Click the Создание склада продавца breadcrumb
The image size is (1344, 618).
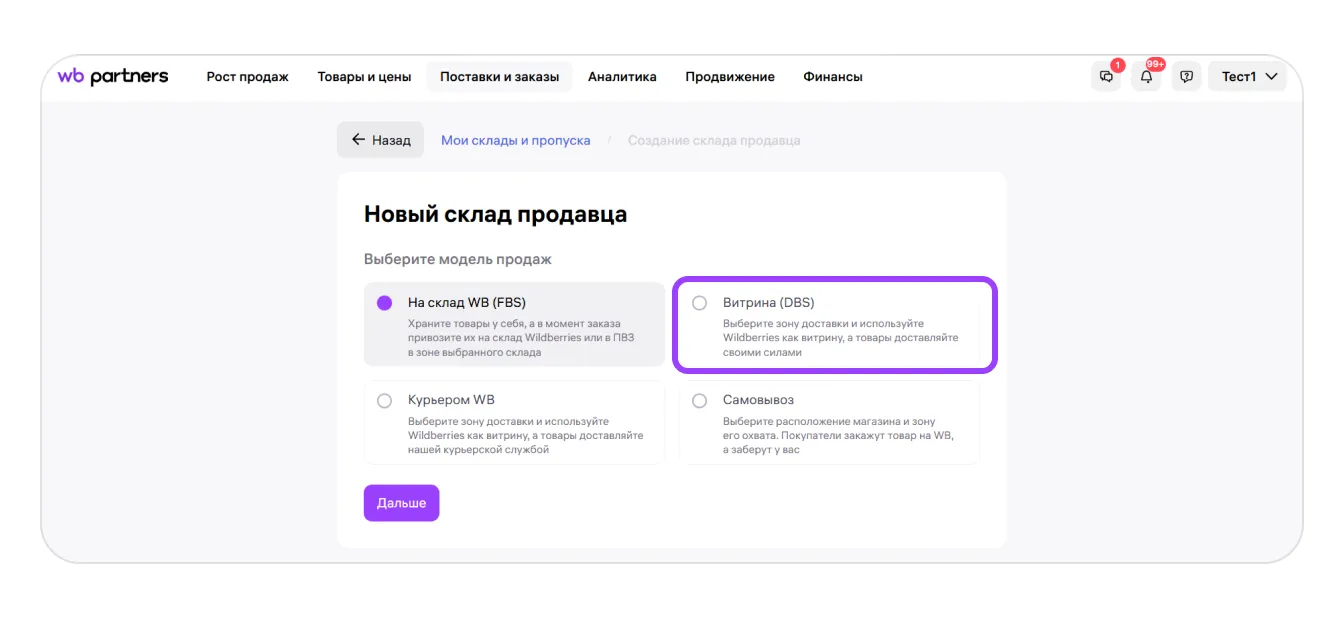coord(713,141)
